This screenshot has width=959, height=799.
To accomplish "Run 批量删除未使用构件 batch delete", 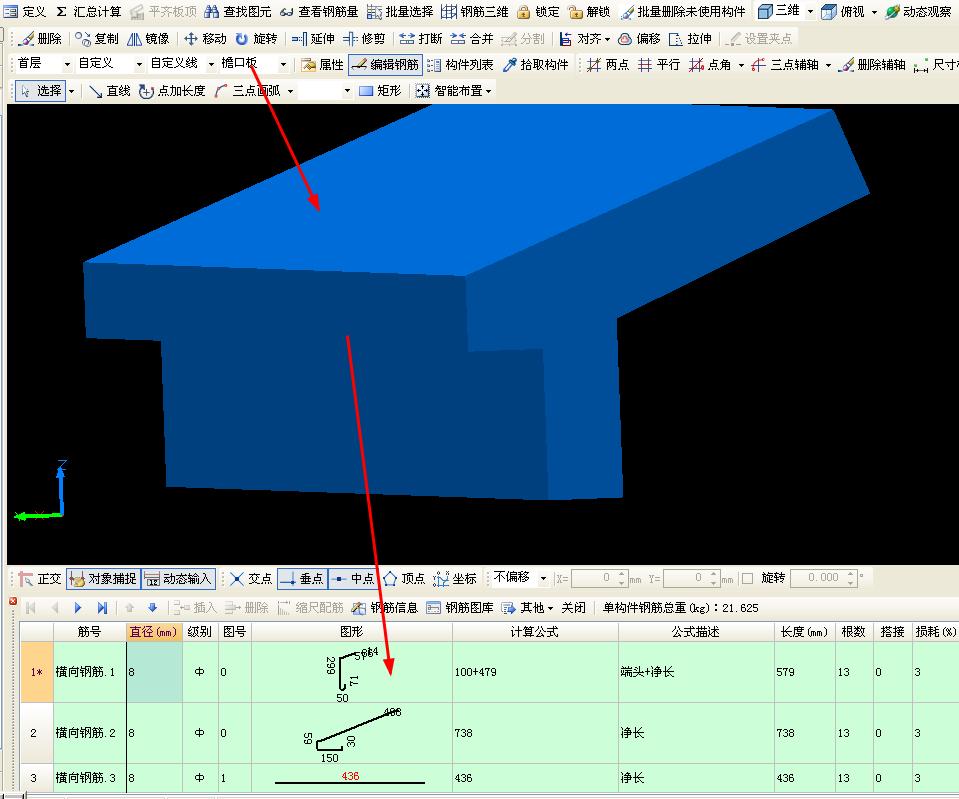I will [x=683, y=12].
